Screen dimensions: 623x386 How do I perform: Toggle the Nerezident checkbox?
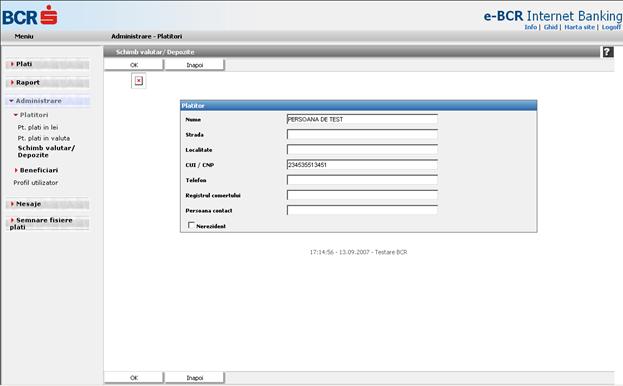point(191,225)
